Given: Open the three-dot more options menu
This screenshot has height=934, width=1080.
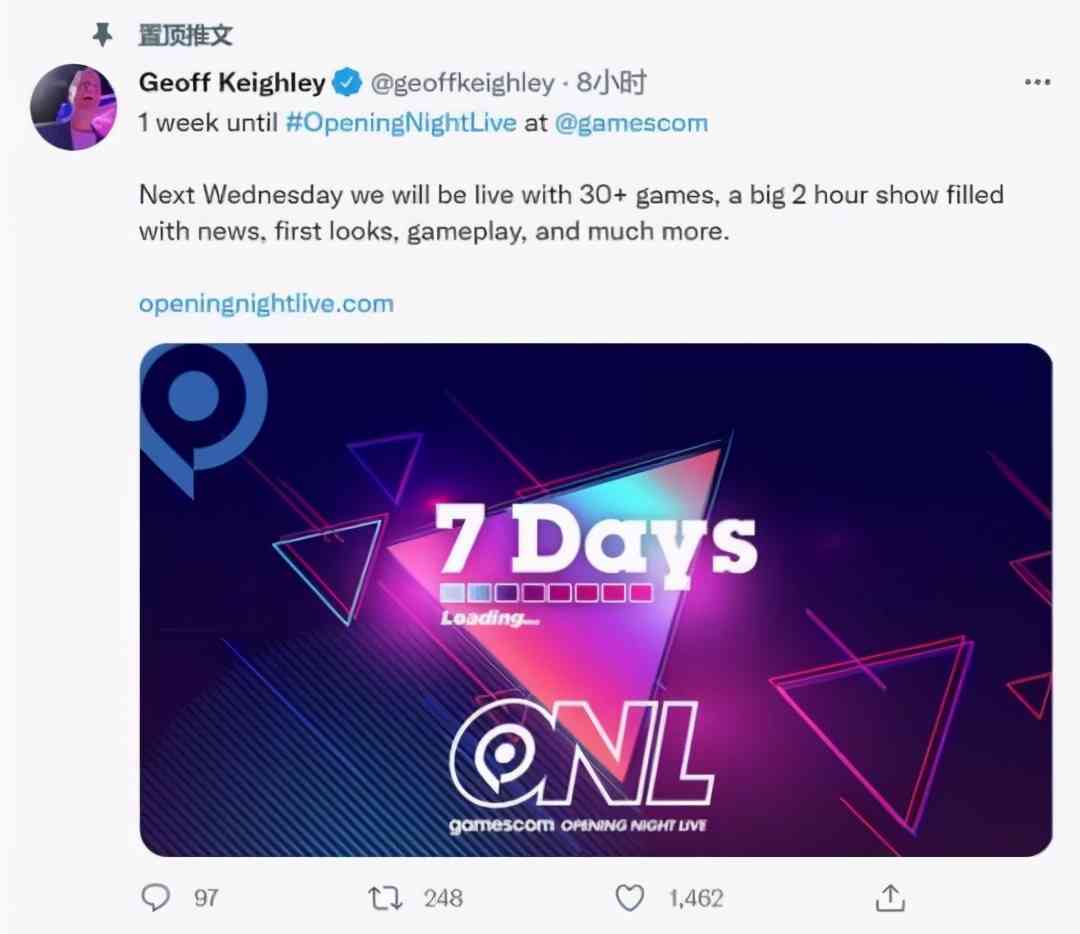Looking at the screenshot, I should (1037, 82).
